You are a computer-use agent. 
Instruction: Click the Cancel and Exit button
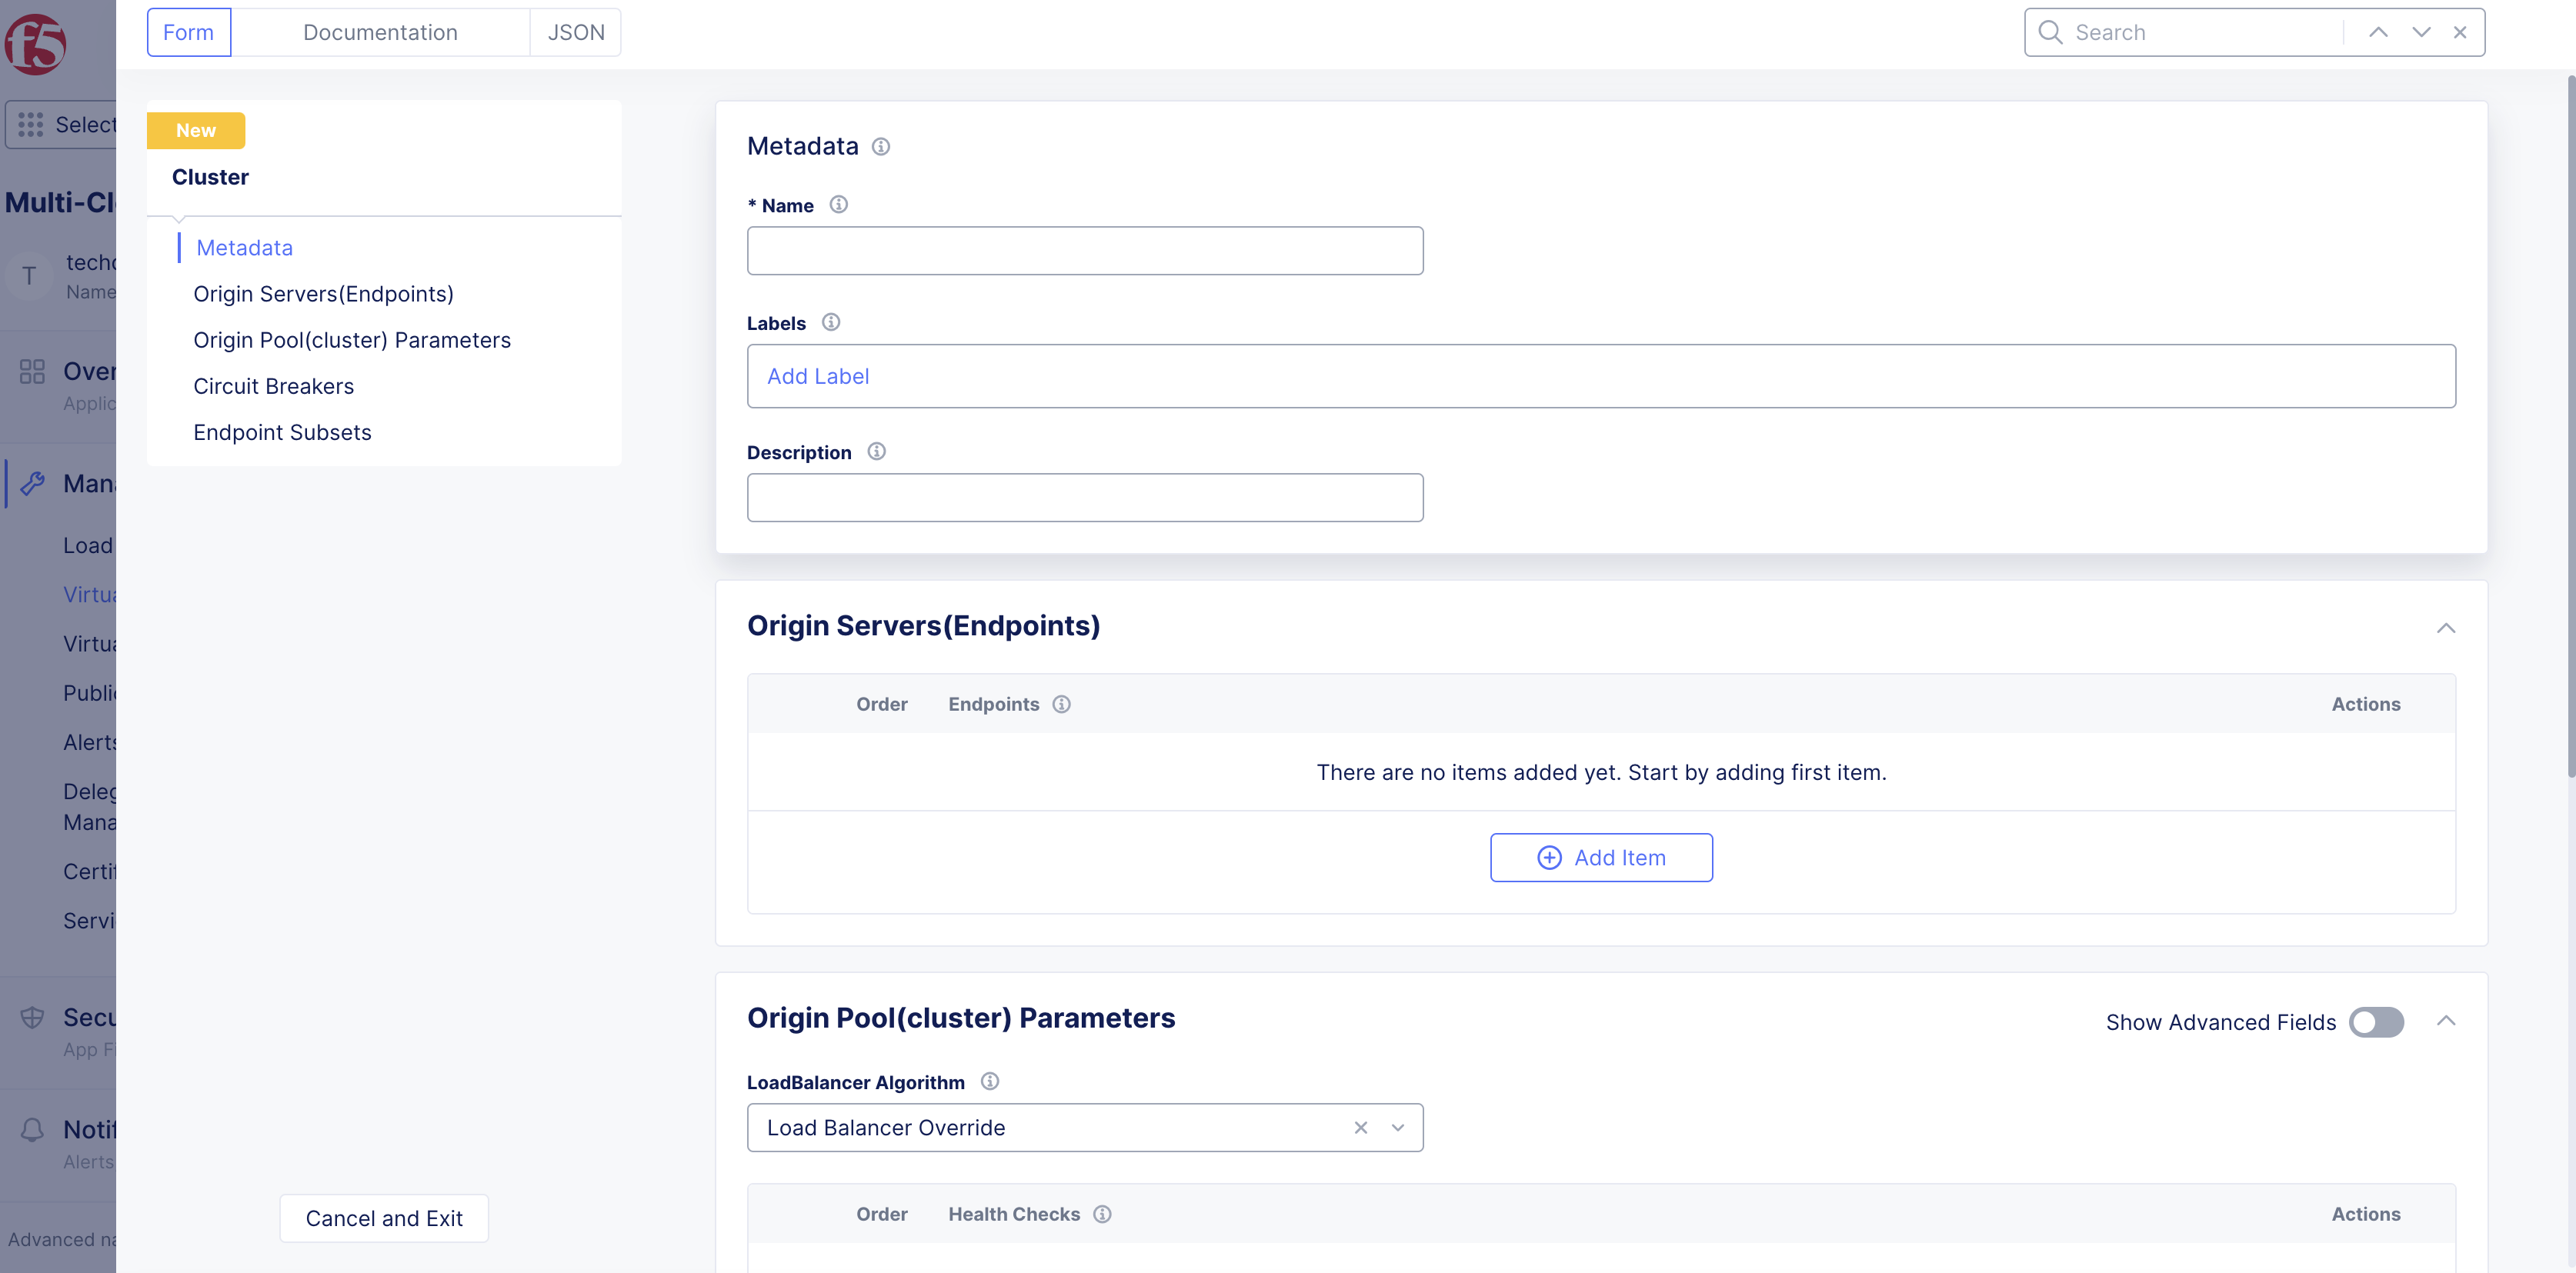383,1218
